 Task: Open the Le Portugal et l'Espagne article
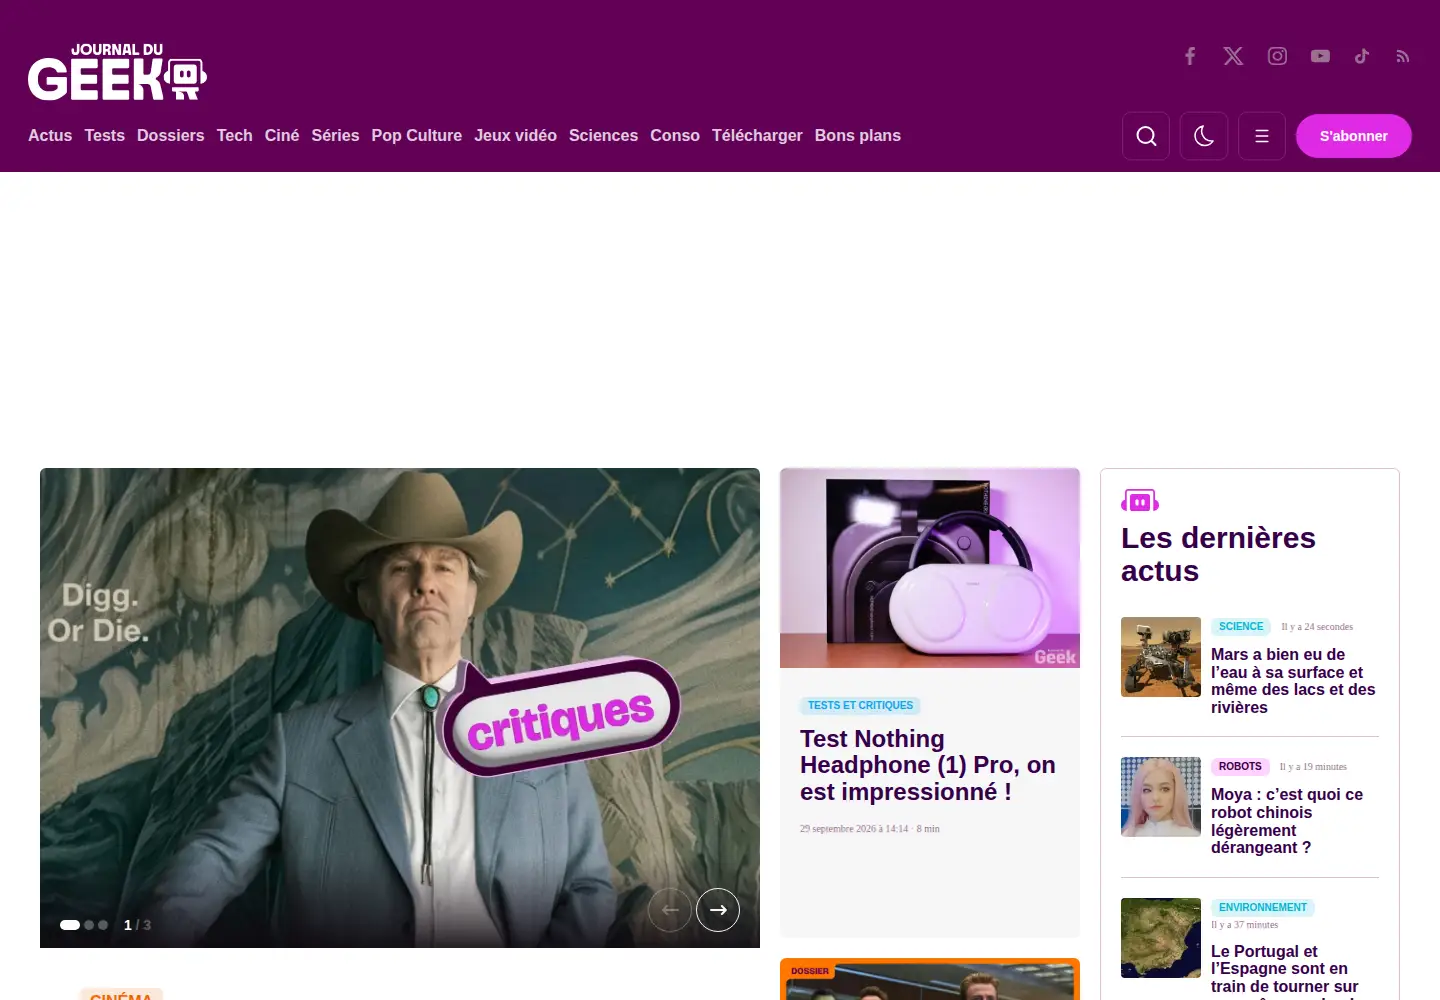tap(1285, 970)
